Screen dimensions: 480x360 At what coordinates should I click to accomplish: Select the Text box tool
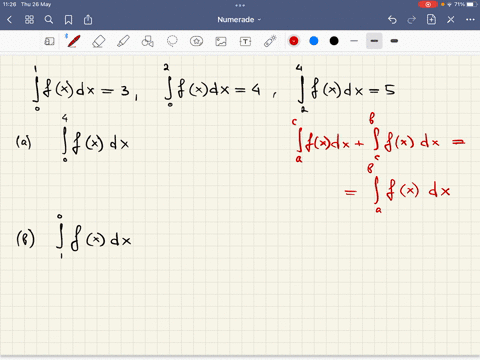245,41
